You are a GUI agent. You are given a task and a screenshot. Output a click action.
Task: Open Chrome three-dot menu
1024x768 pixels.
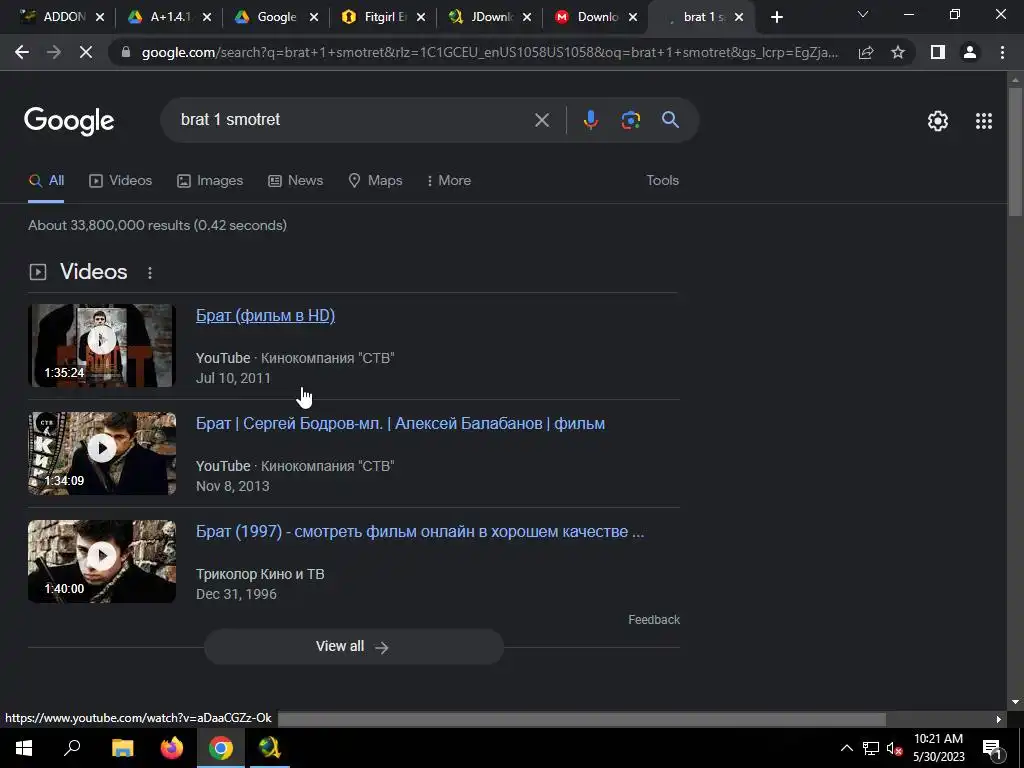pos(1002,52)
